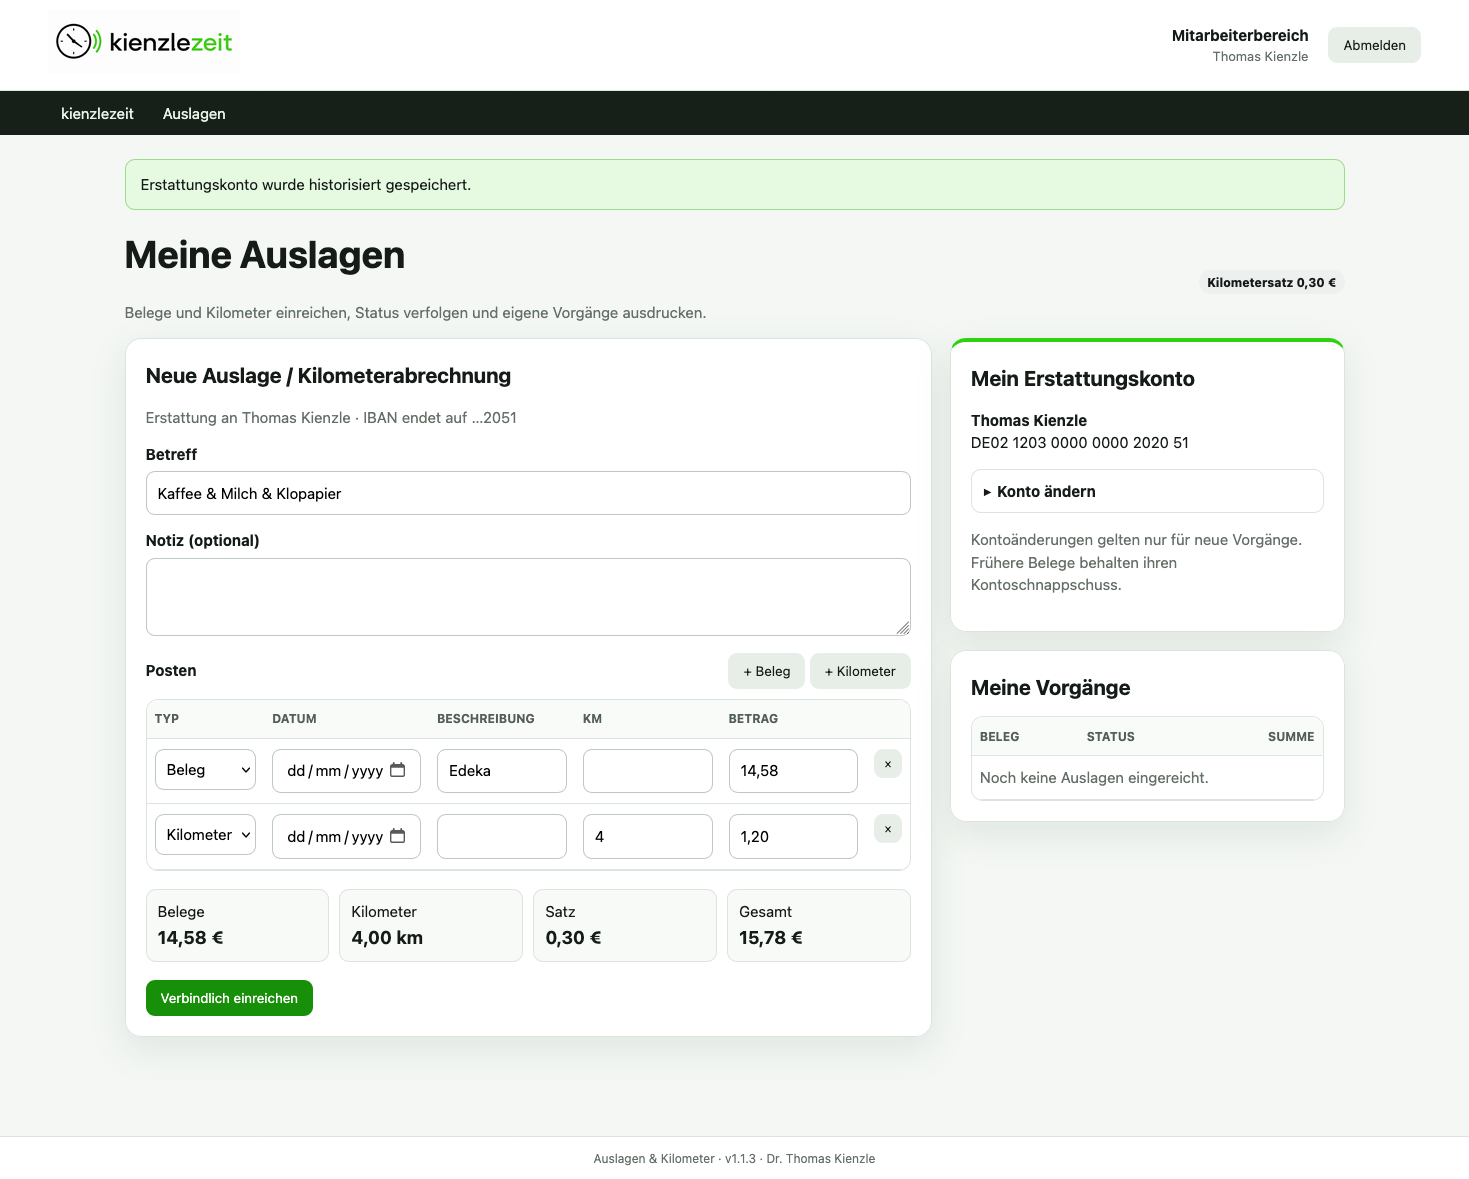Add a new Beleg row
This screenshot has width=1469, height=1179.
click(766, 671)
